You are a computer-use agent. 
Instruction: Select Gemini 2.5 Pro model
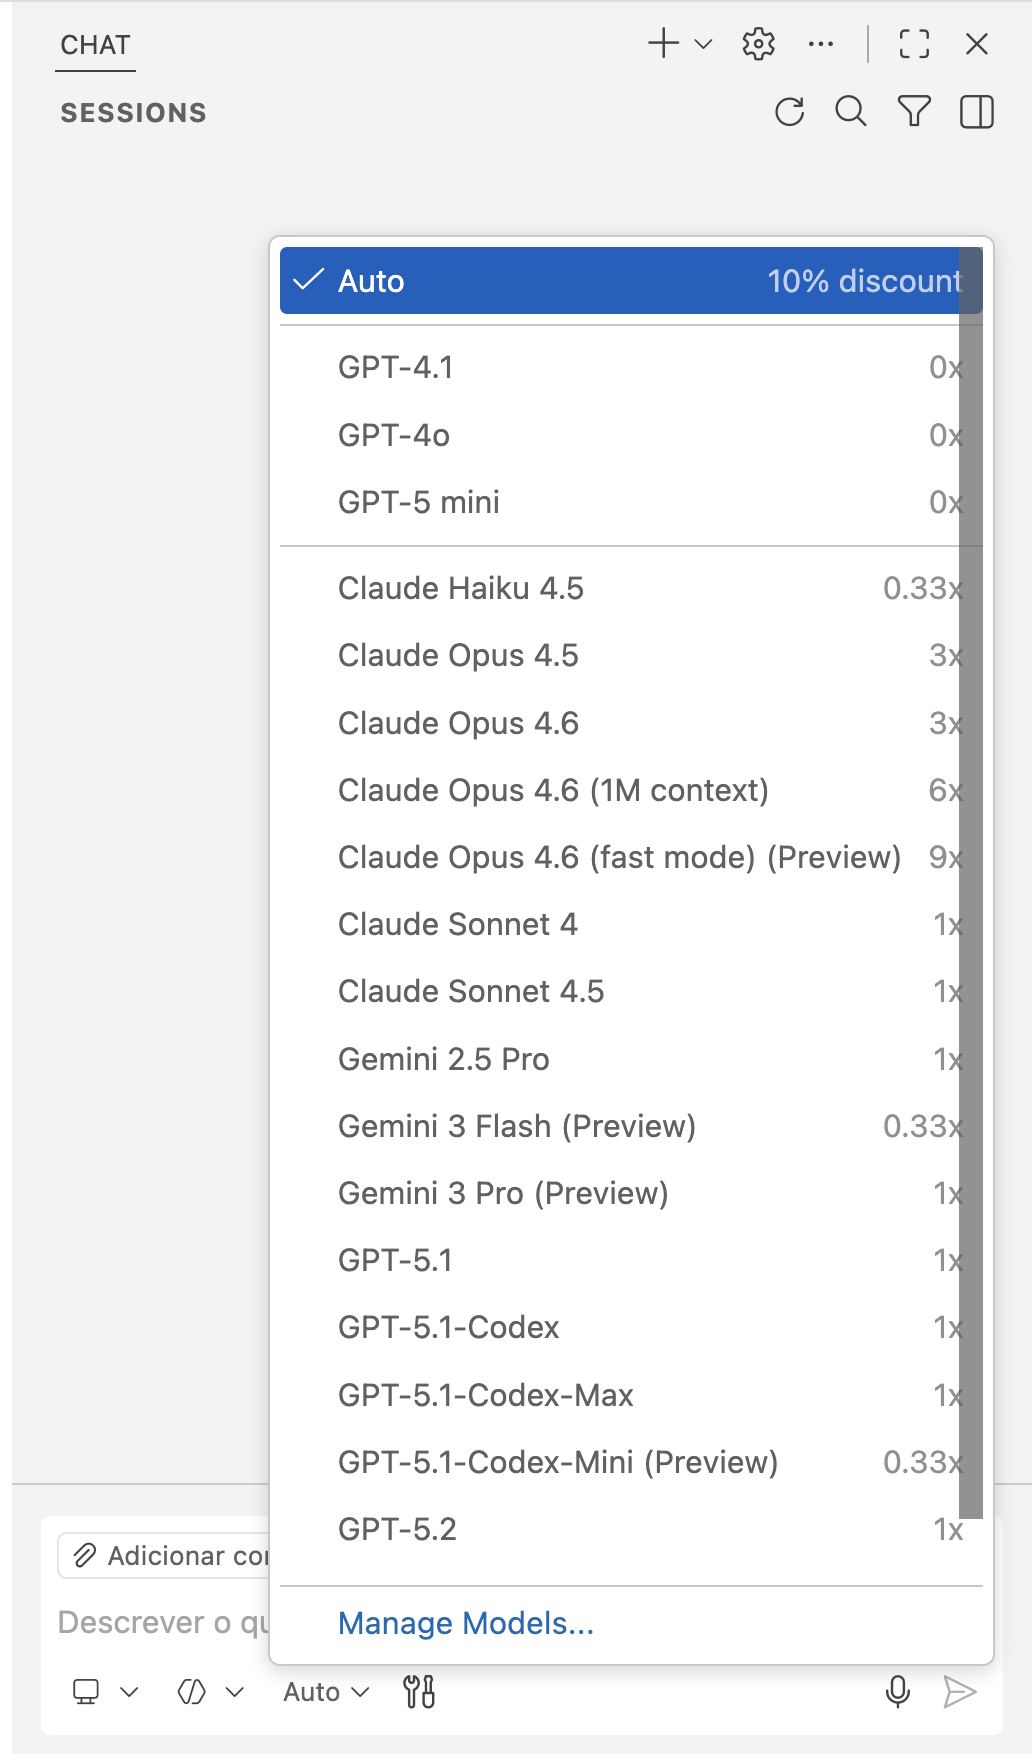click(x=444, y=1059)
